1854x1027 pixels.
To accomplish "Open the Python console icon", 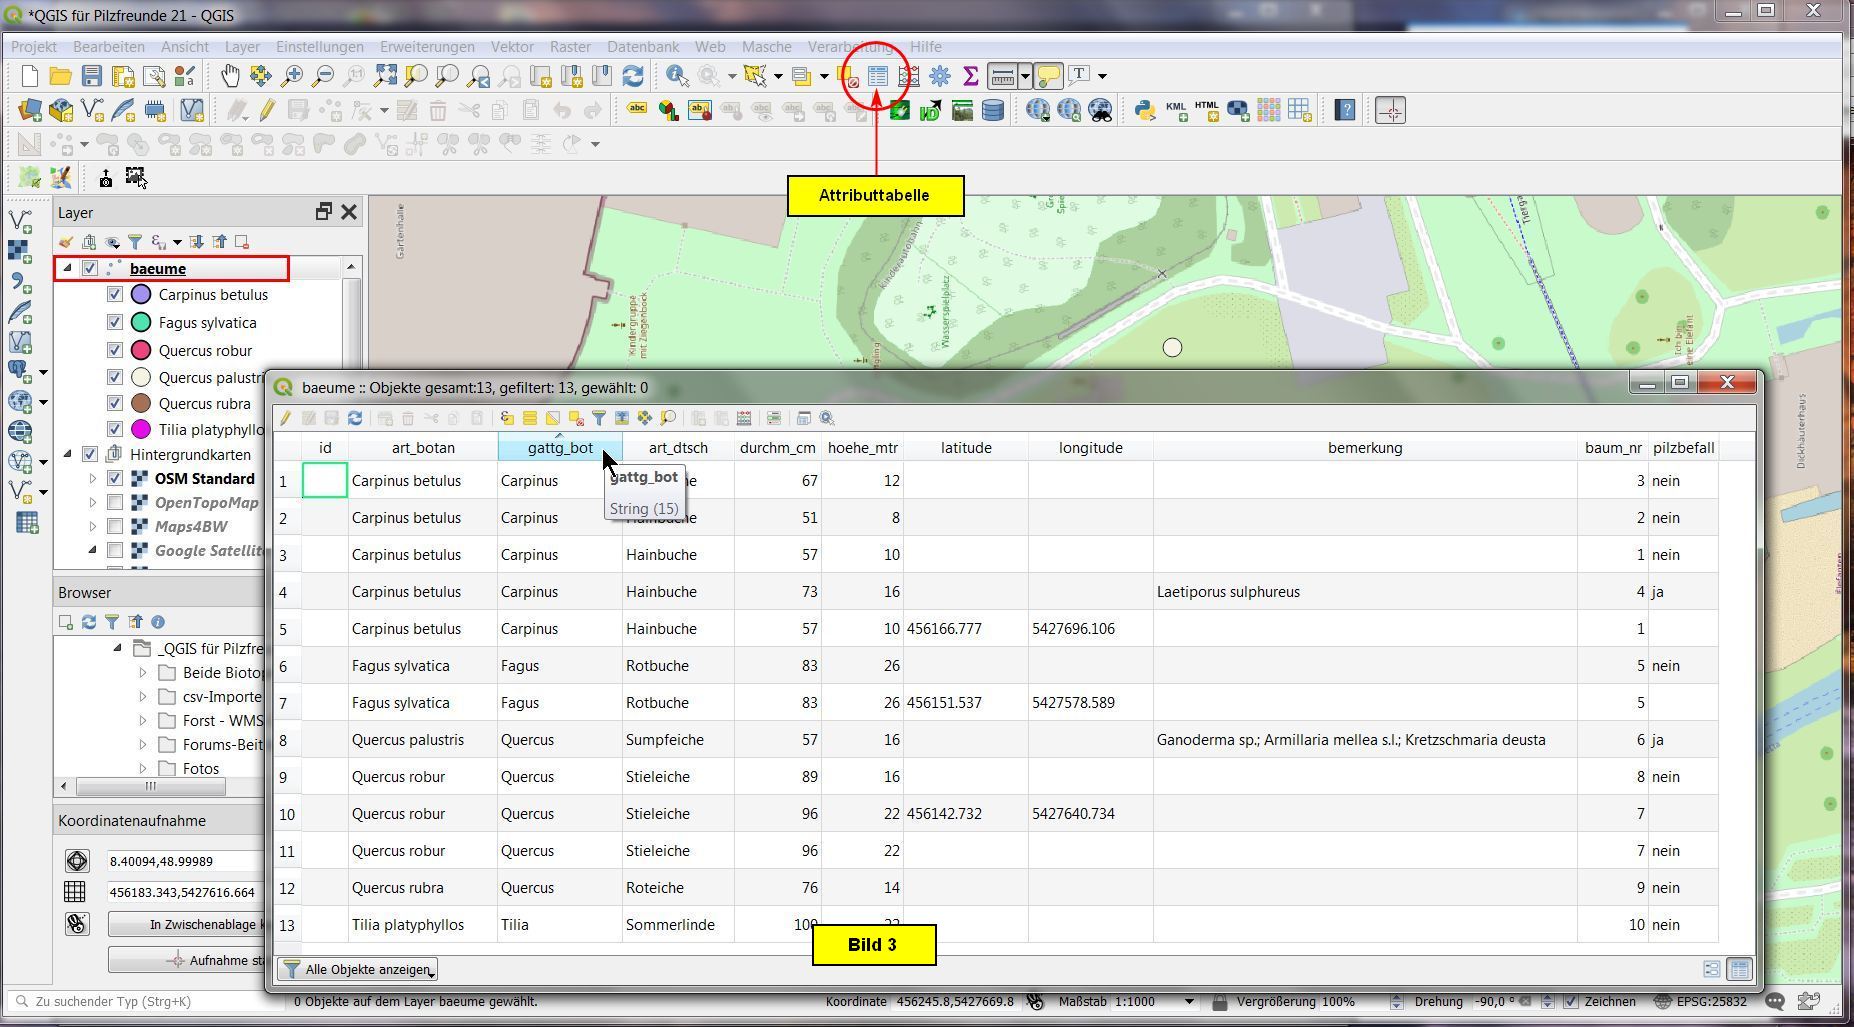I will [1145, 110].
